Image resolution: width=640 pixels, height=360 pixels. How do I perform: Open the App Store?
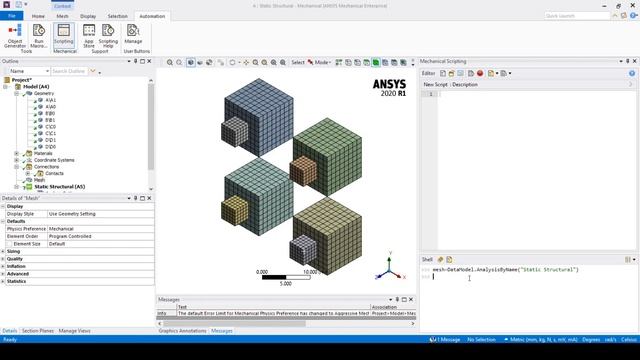pos(89,36)
